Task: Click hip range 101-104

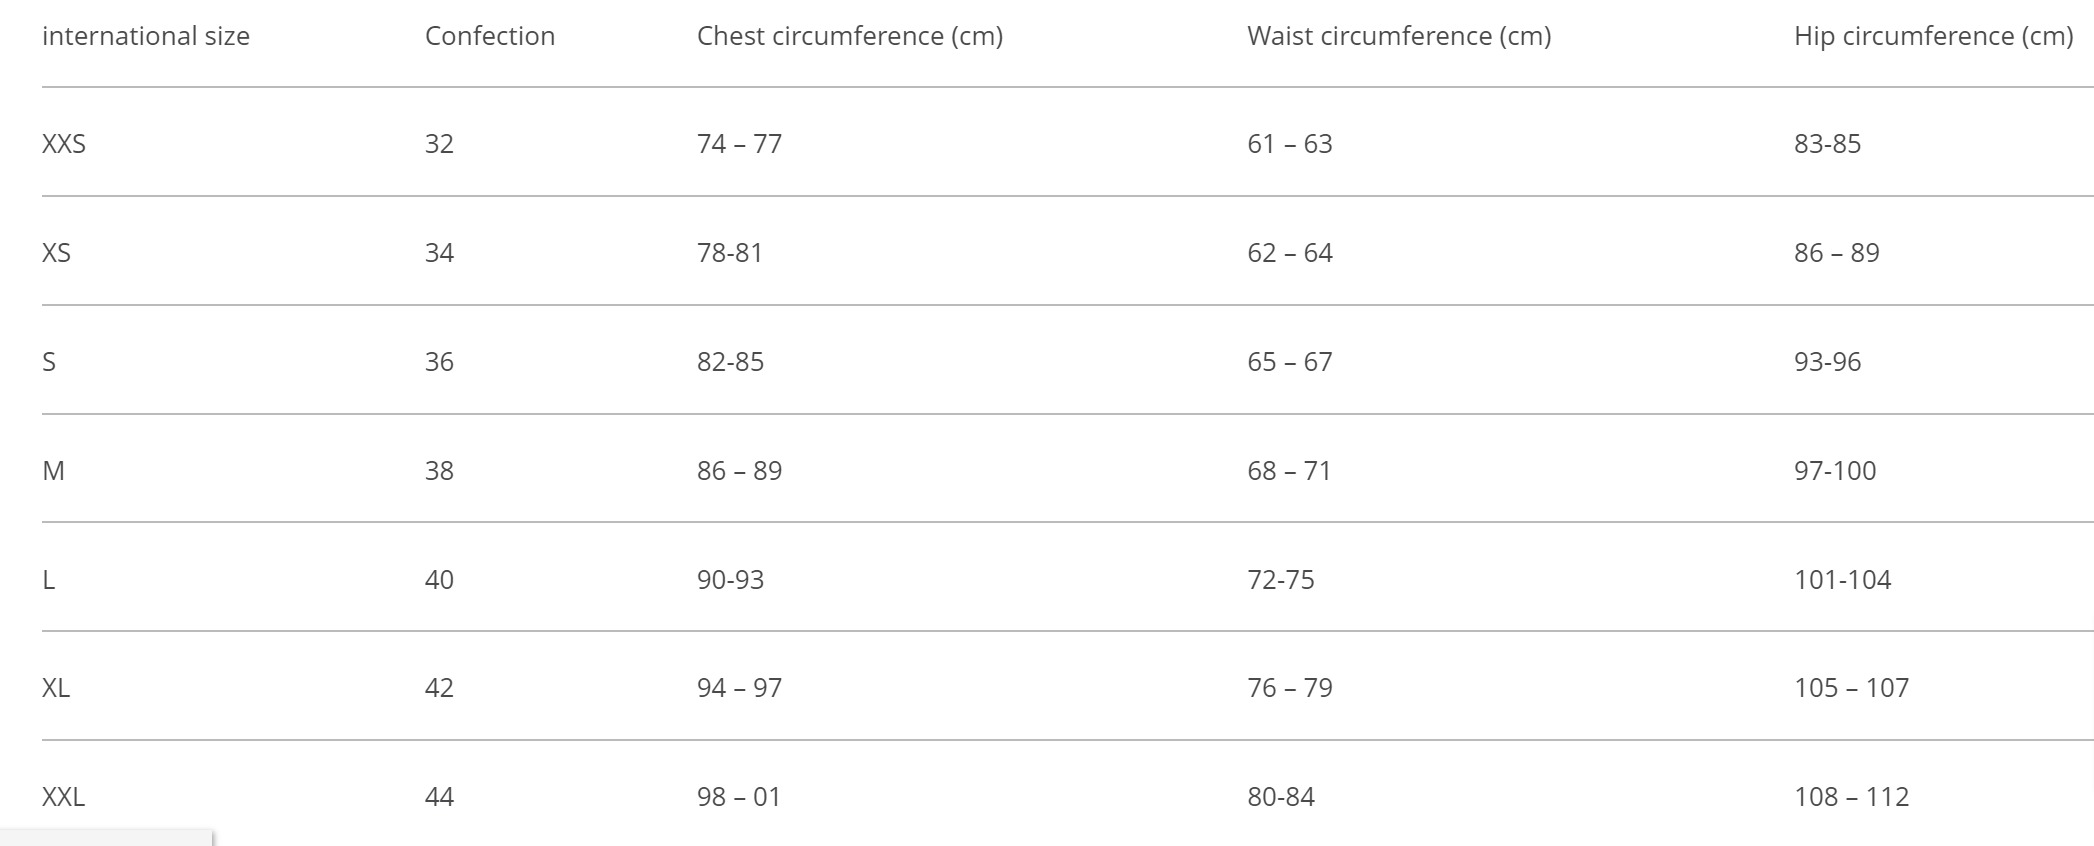Action: (x=1842, y=580)
